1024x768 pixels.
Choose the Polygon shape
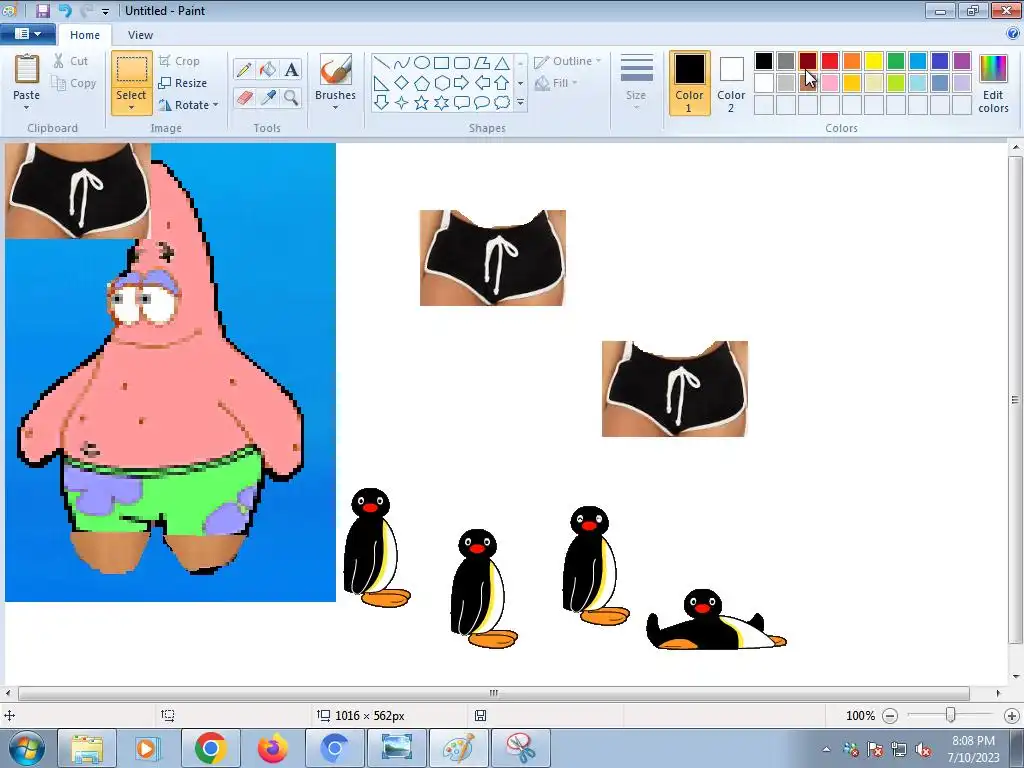482,63
